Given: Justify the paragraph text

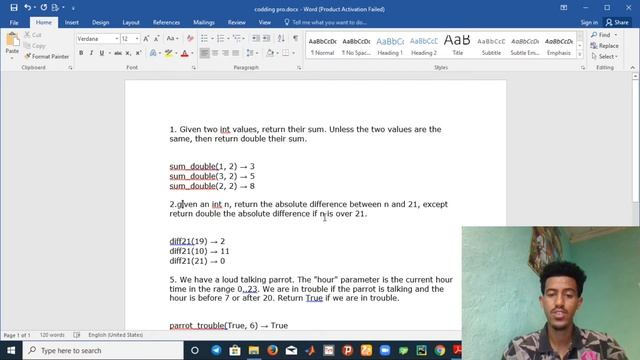Looking at the screenshot, I should coord(236,53).
